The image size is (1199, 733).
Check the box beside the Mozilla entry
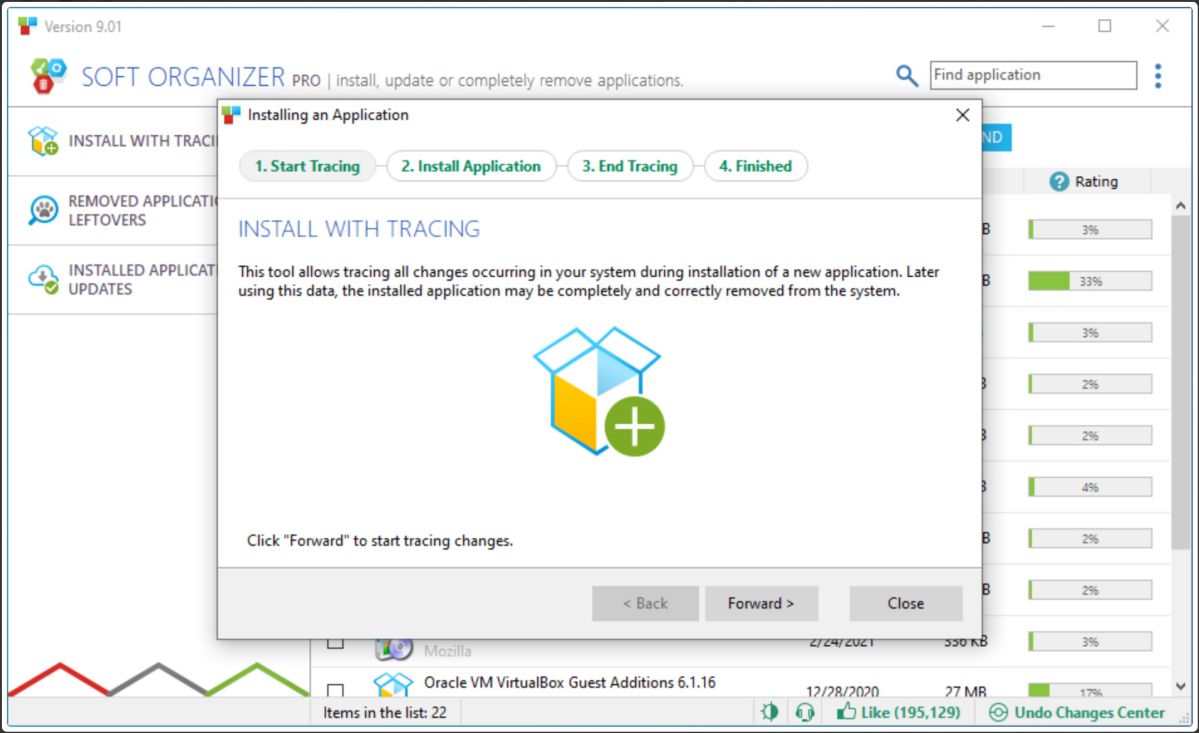(336, 642)
